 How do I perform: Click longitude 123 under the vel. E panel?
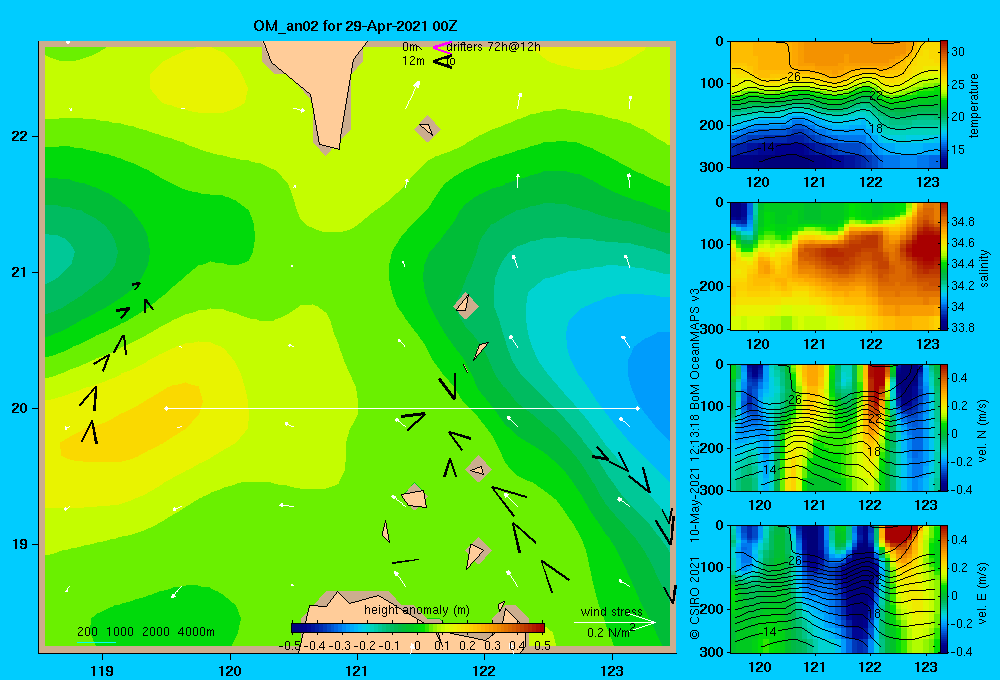point(926,667)
